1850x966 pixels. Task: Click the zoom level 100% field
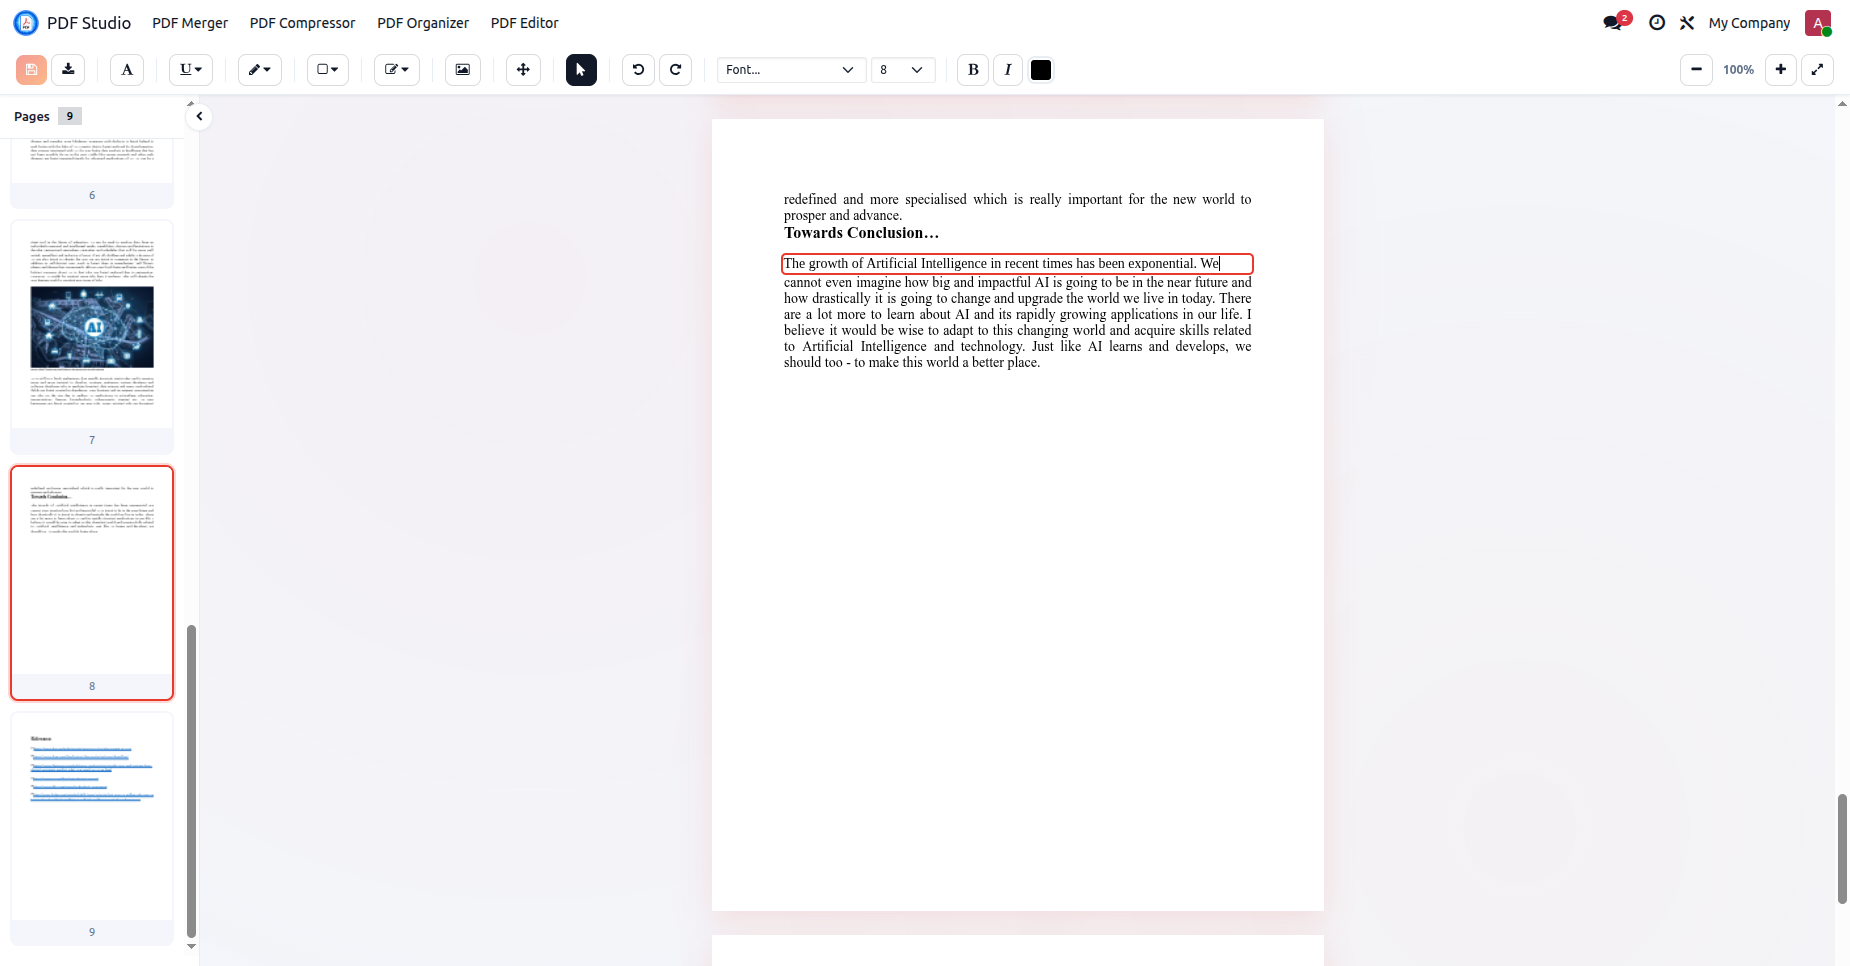coord(1738,70)
